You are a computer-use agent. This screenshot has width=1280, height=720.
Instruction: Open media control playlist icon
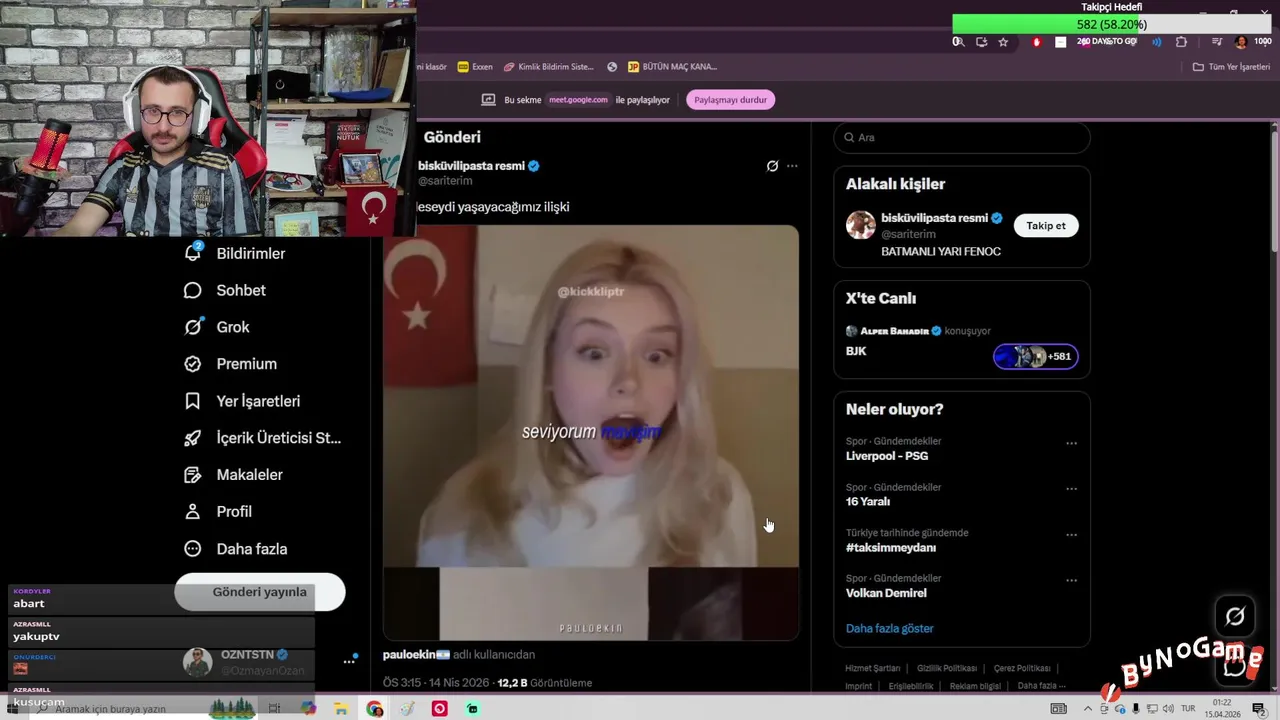click(x=1217, y=42)
